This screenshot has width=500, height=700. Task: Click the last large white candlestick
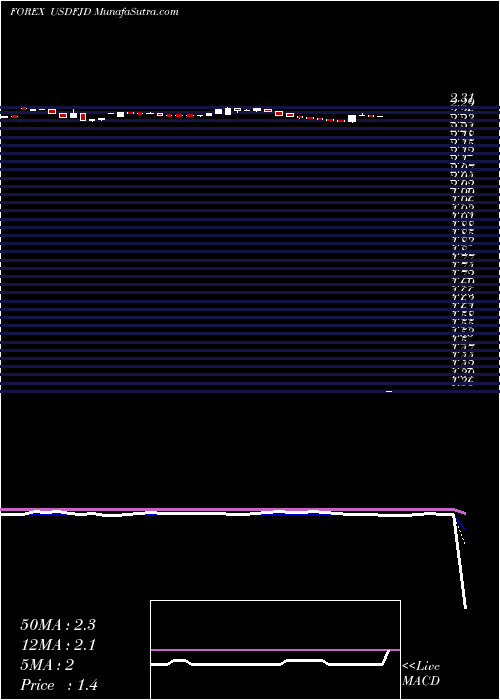click(x=352, y=118)
